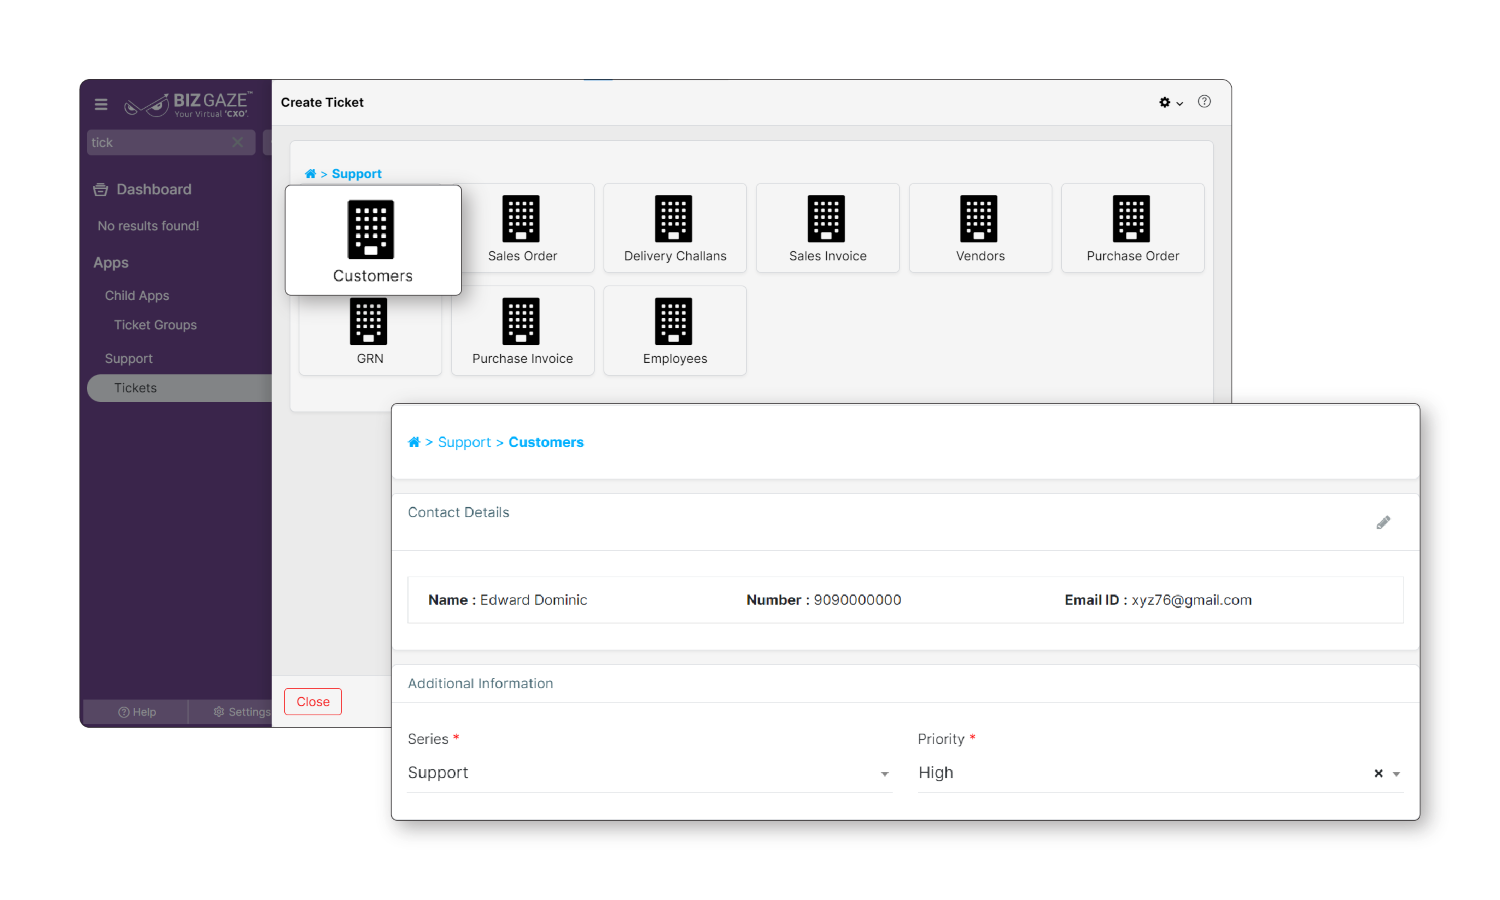This screenshot has width=1500, height=900.
Task: Expand the Priority dropdown arrow
Action: [1396, 774]
